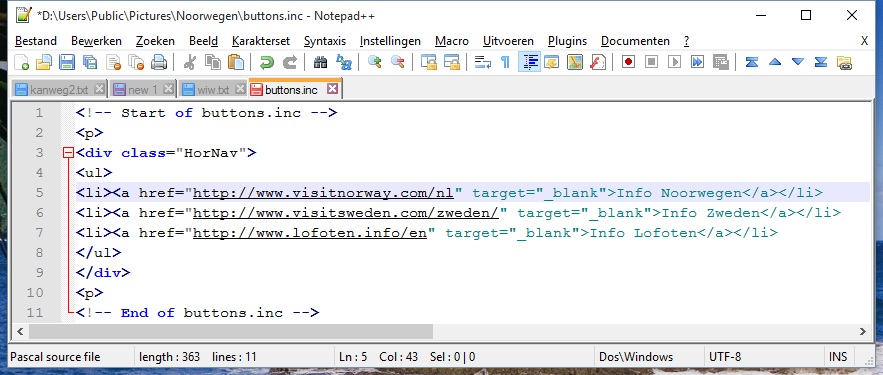883x375 pixels.
Task: Click the lofoten.info URL on line 7
Action: click(x=310, y=233)
